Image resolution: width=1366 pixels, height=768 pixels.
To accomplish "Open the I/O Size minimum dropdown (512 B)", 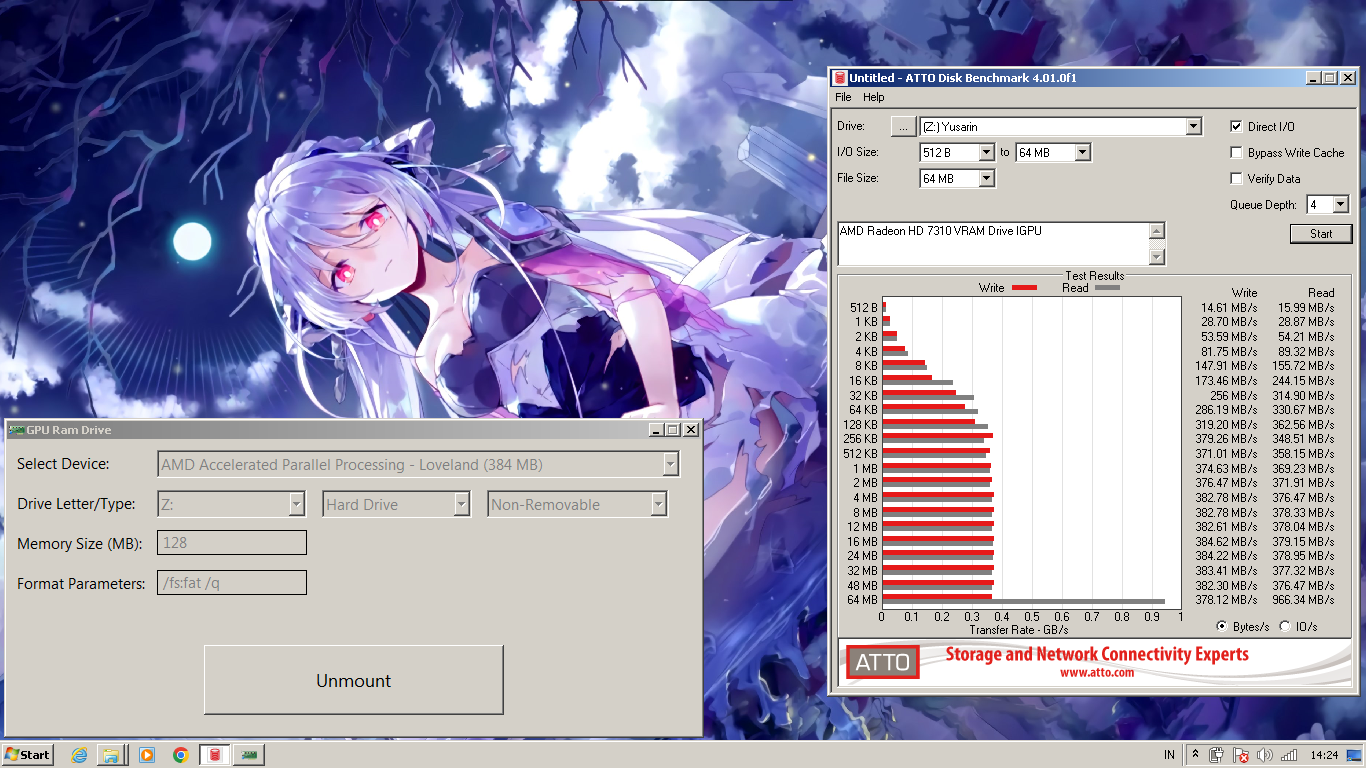I will click(986, 153).
